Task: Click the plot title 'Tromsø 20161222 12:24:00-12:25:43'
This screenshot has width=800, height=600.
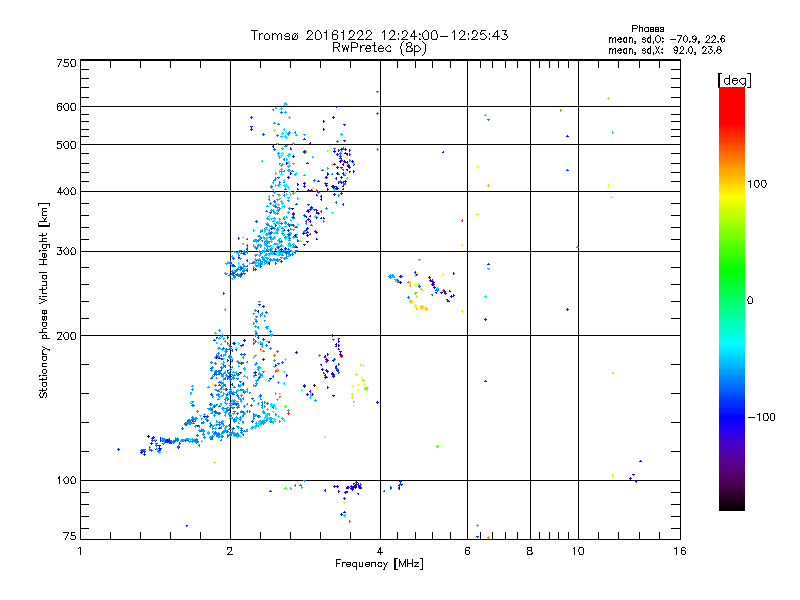Action: 379,35
